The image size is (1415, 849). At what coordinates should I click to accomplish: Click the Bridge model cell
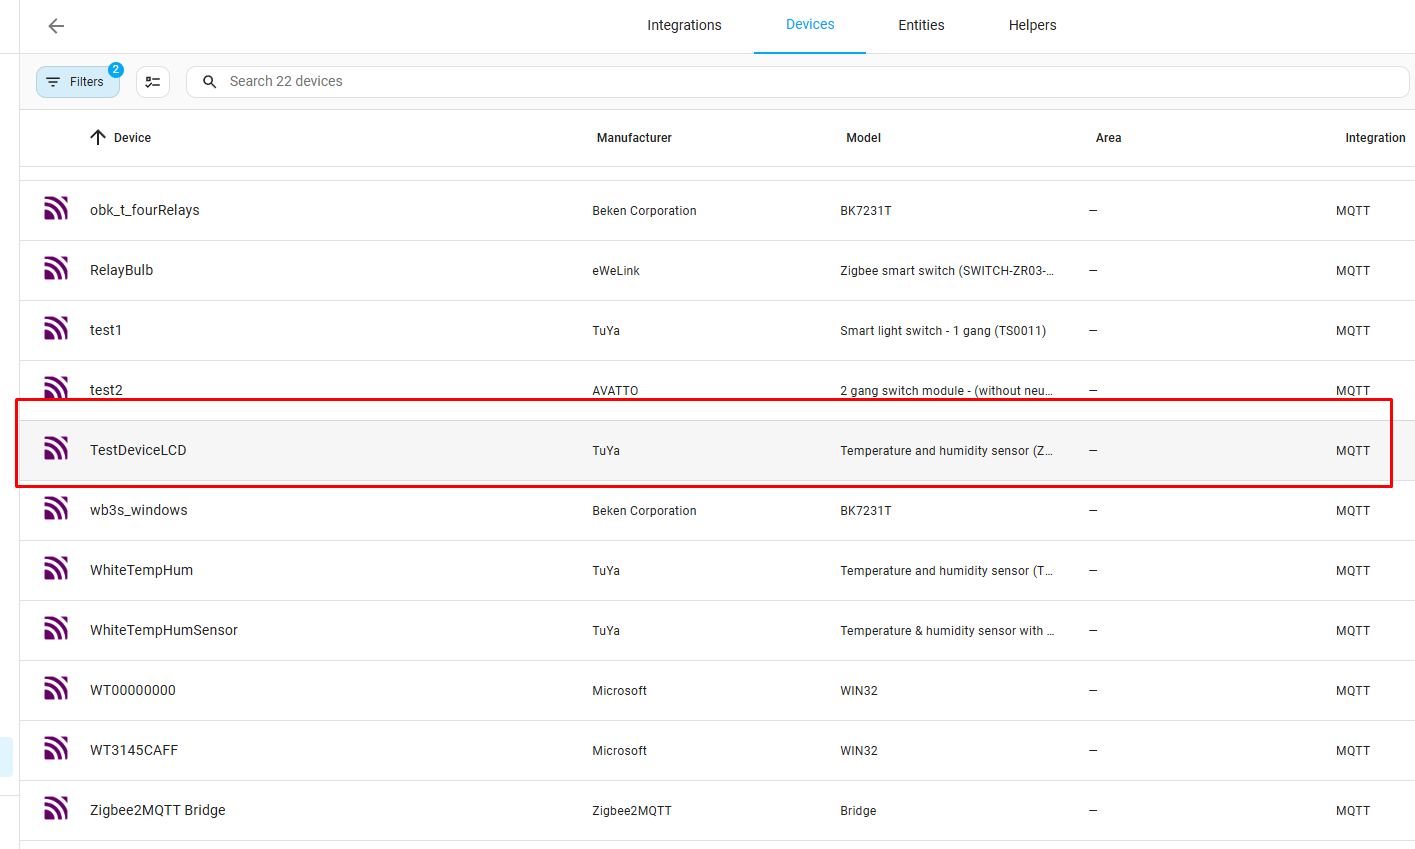(x=858, y=811)
